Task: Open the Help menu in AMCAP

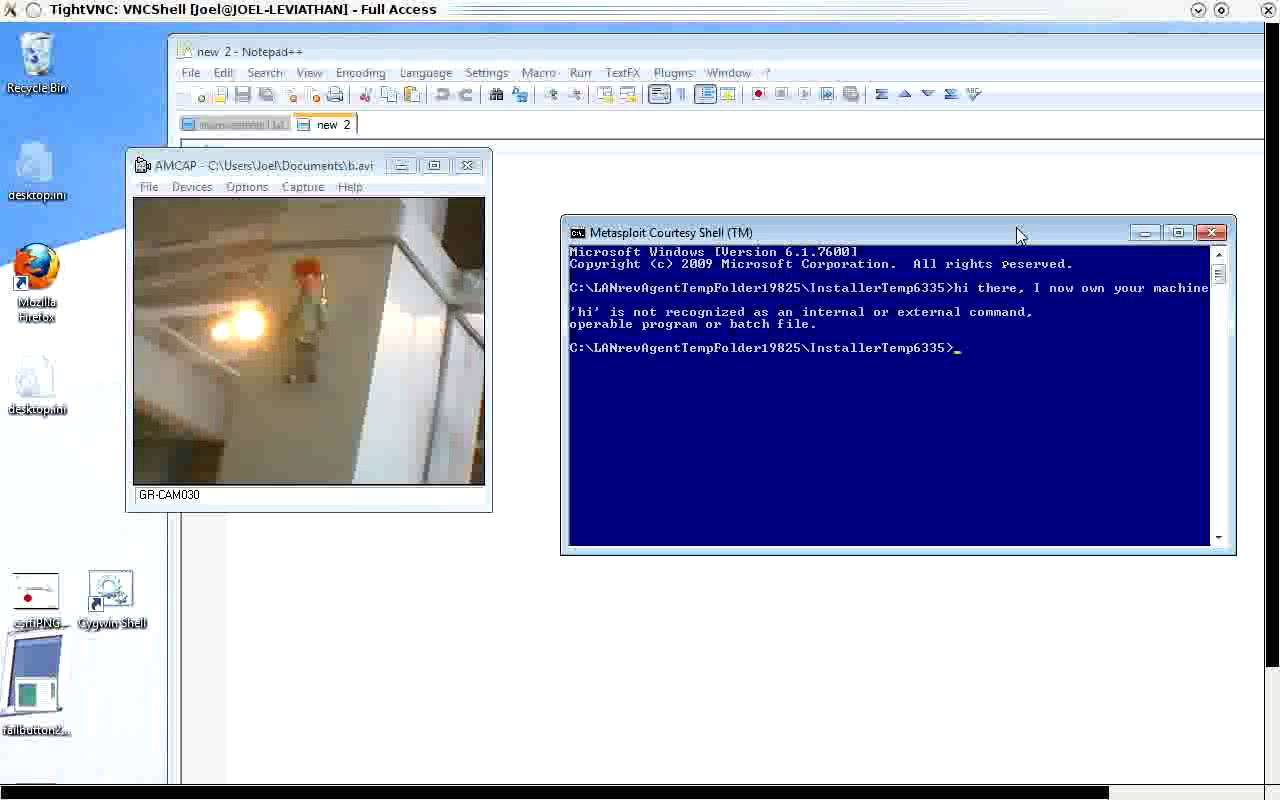Action: [350, 187]
